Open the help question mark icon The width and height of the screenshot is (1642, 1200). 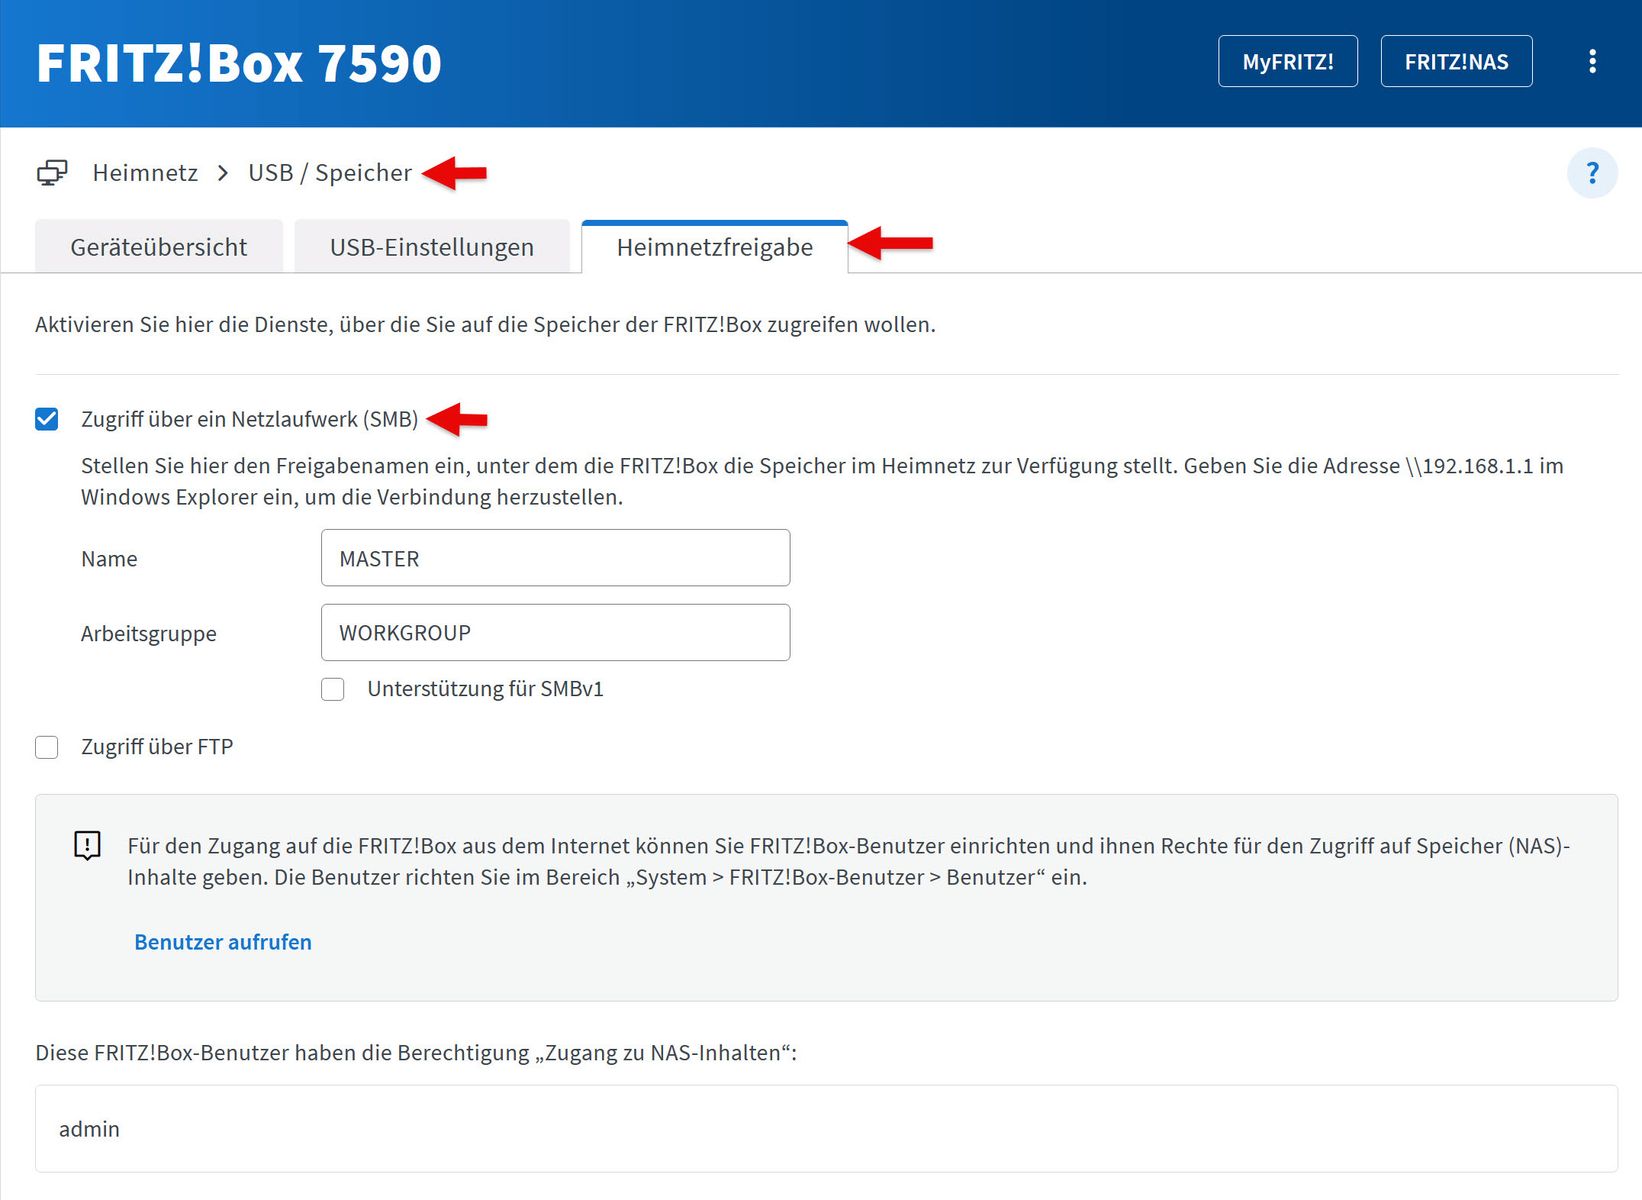tap(1592, 173)
